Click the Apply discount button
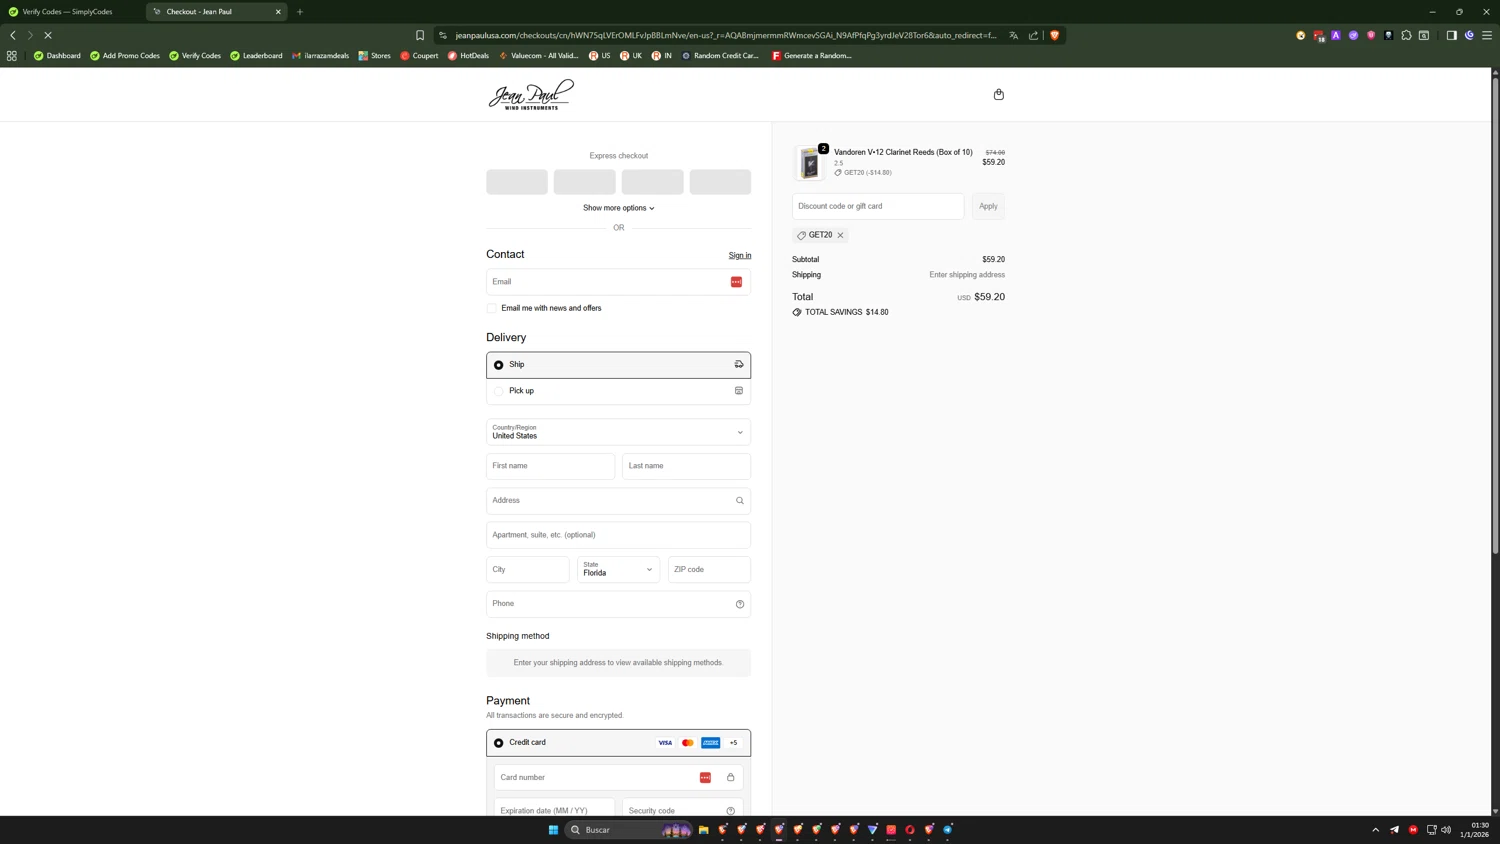This screenshot has height=844, width=1500. pos(988,206)
